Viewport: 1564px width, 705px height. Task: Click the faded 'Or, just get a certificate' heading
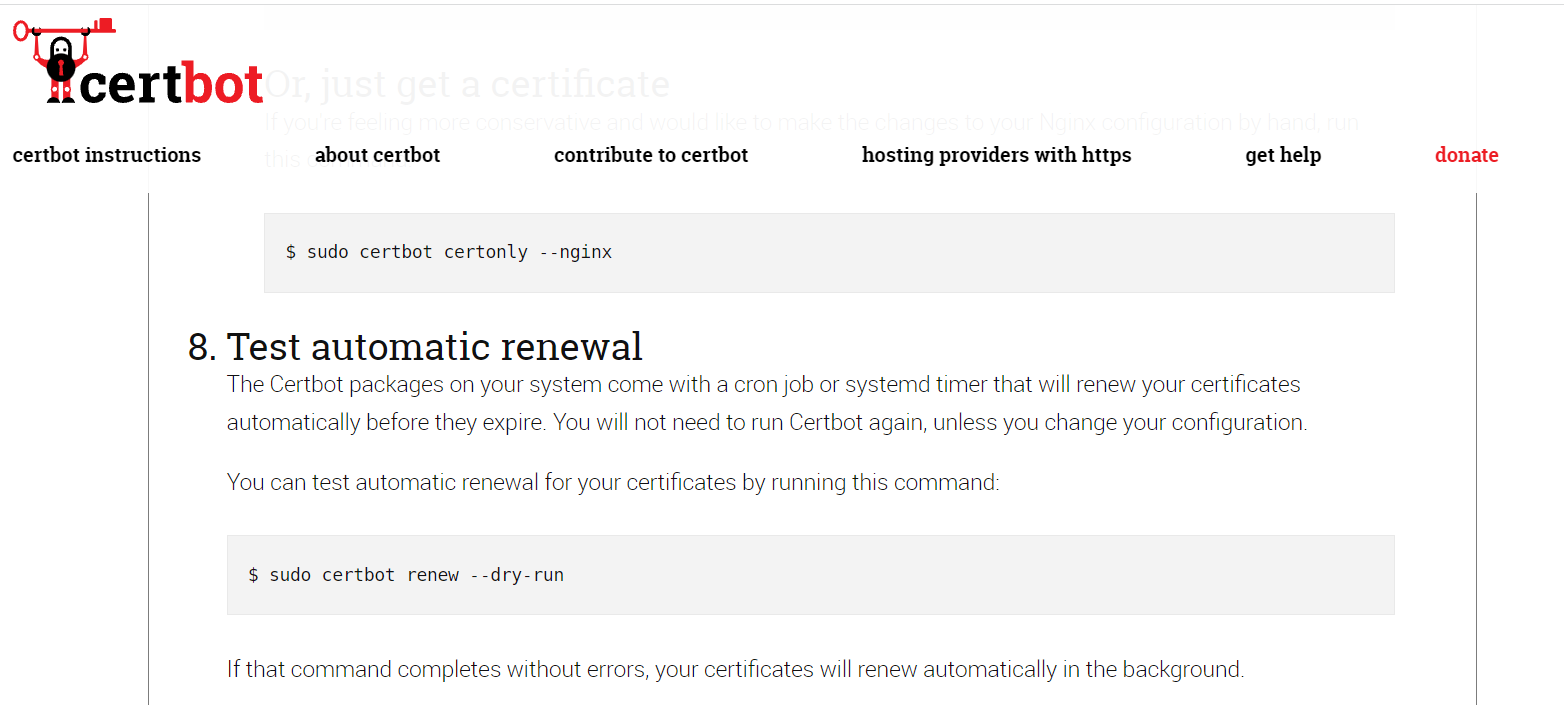467,84
